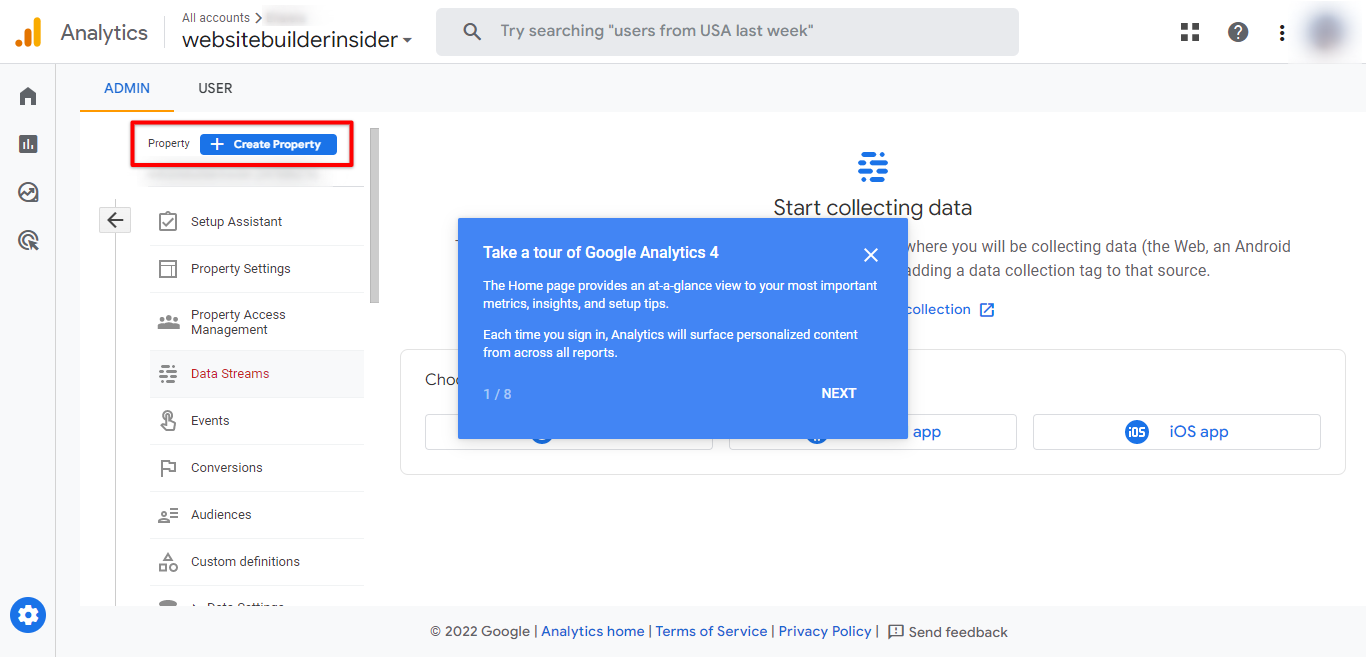Open the Home icon in left sidebar
The width and height of the screenshot is (1366, 657).
click(28, 96)
